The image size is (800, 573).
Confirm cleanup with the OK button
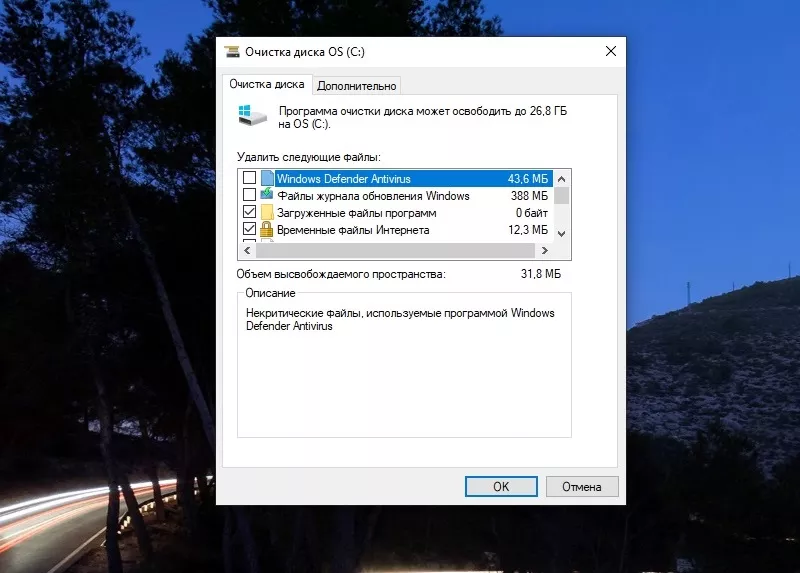click(501, 487)
